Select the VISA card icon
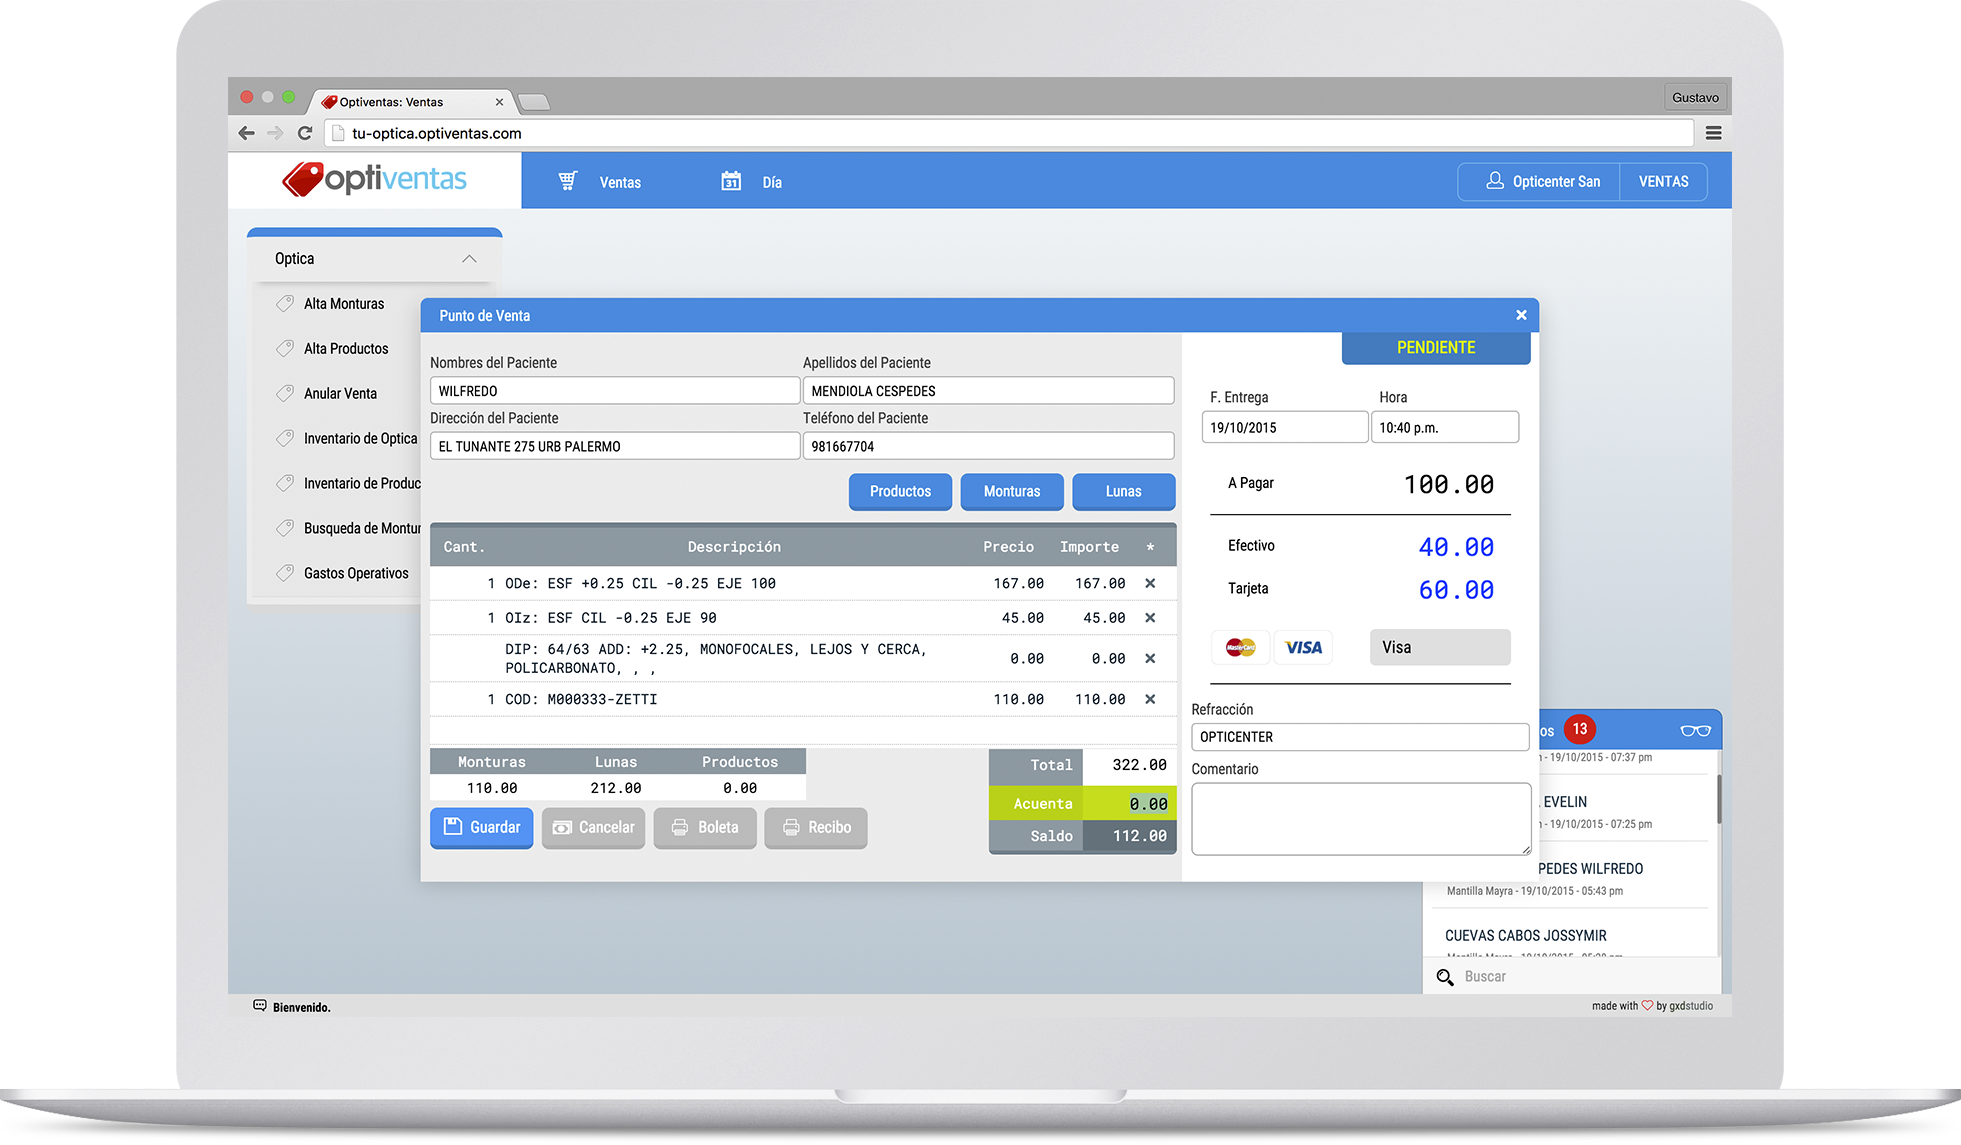 coord(1303,647)
